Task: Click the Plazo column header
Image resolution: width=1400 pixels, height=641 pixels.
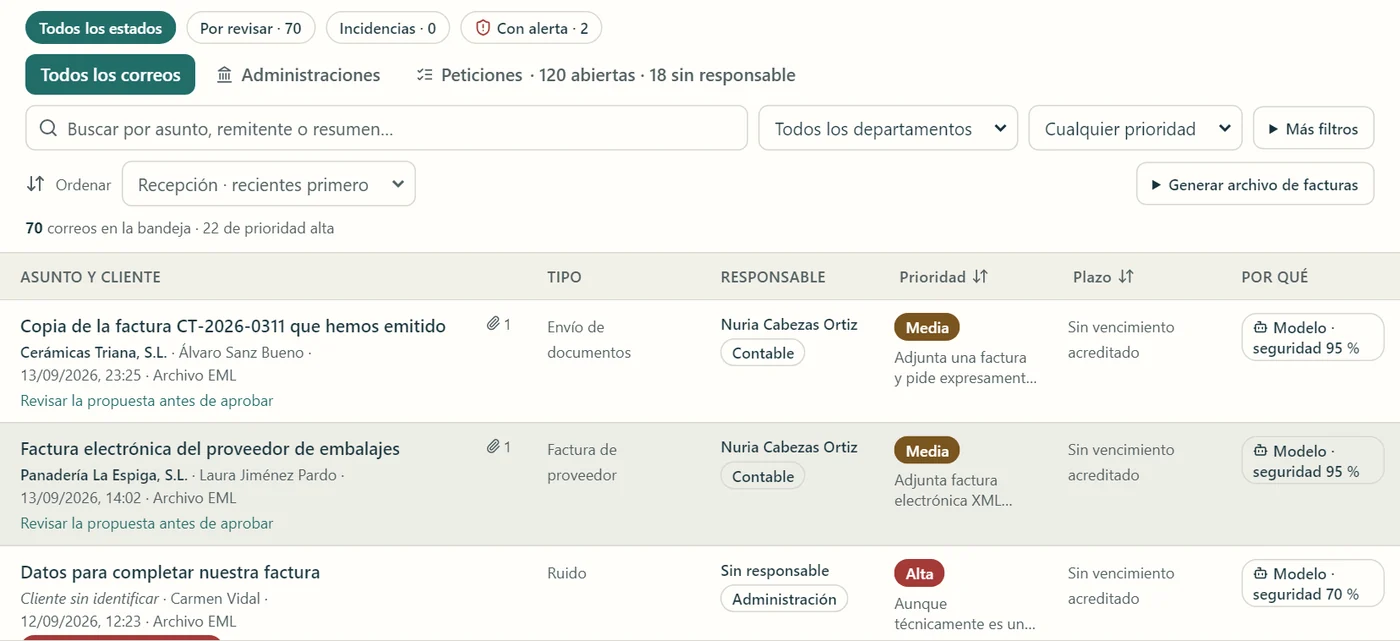Action: coord(1104,276)
